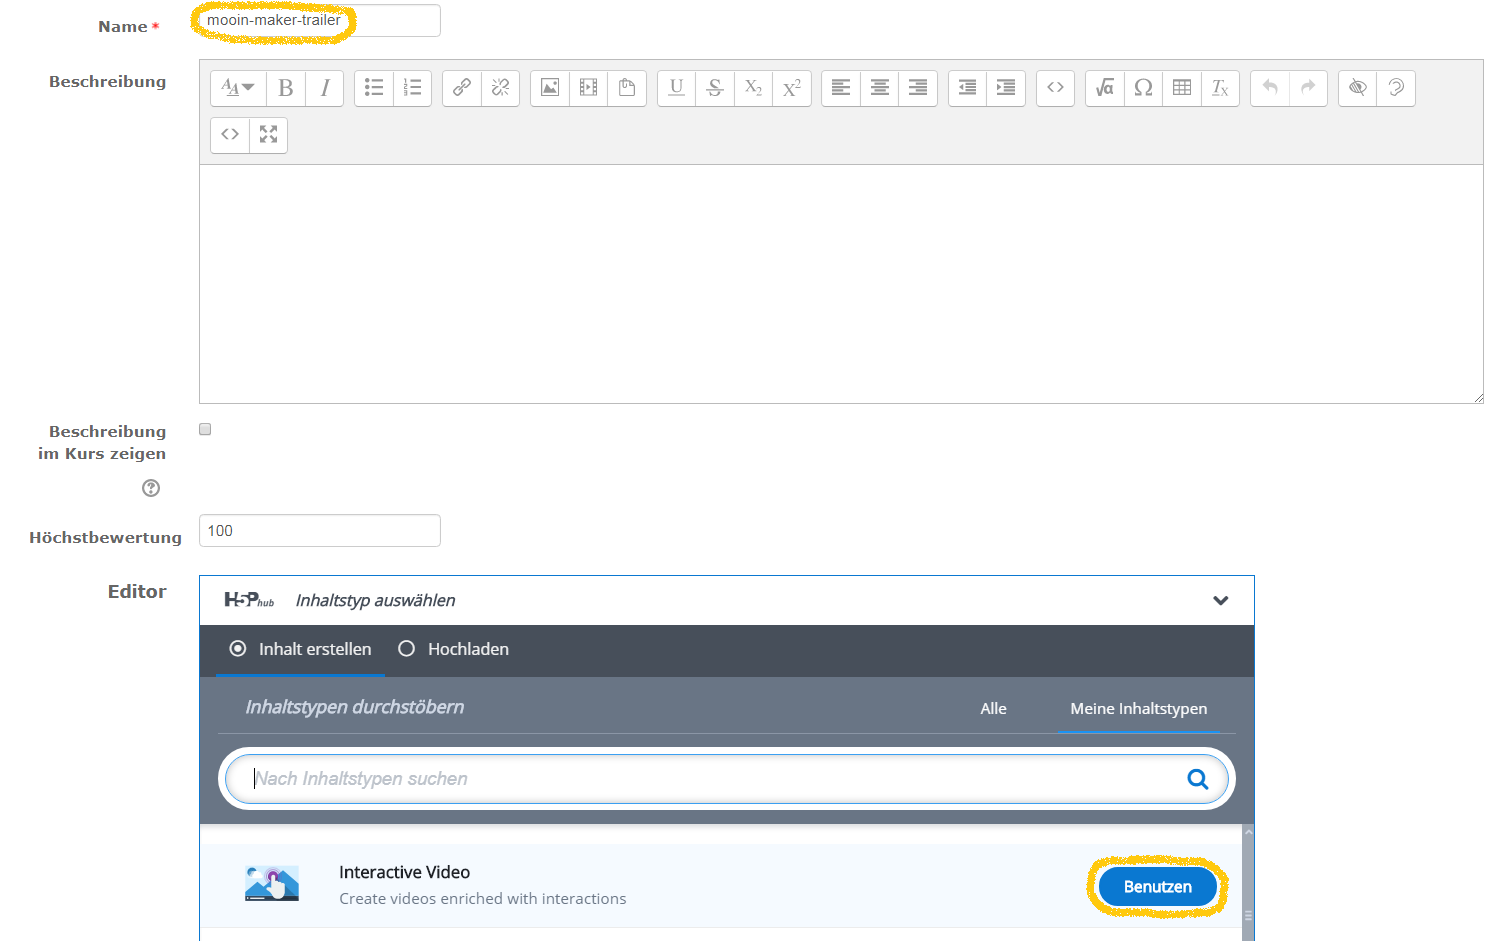This screenshot has width=1487, height=941.
Task: Open the paragraph styles dropdown
Action: tap(237, 88)
